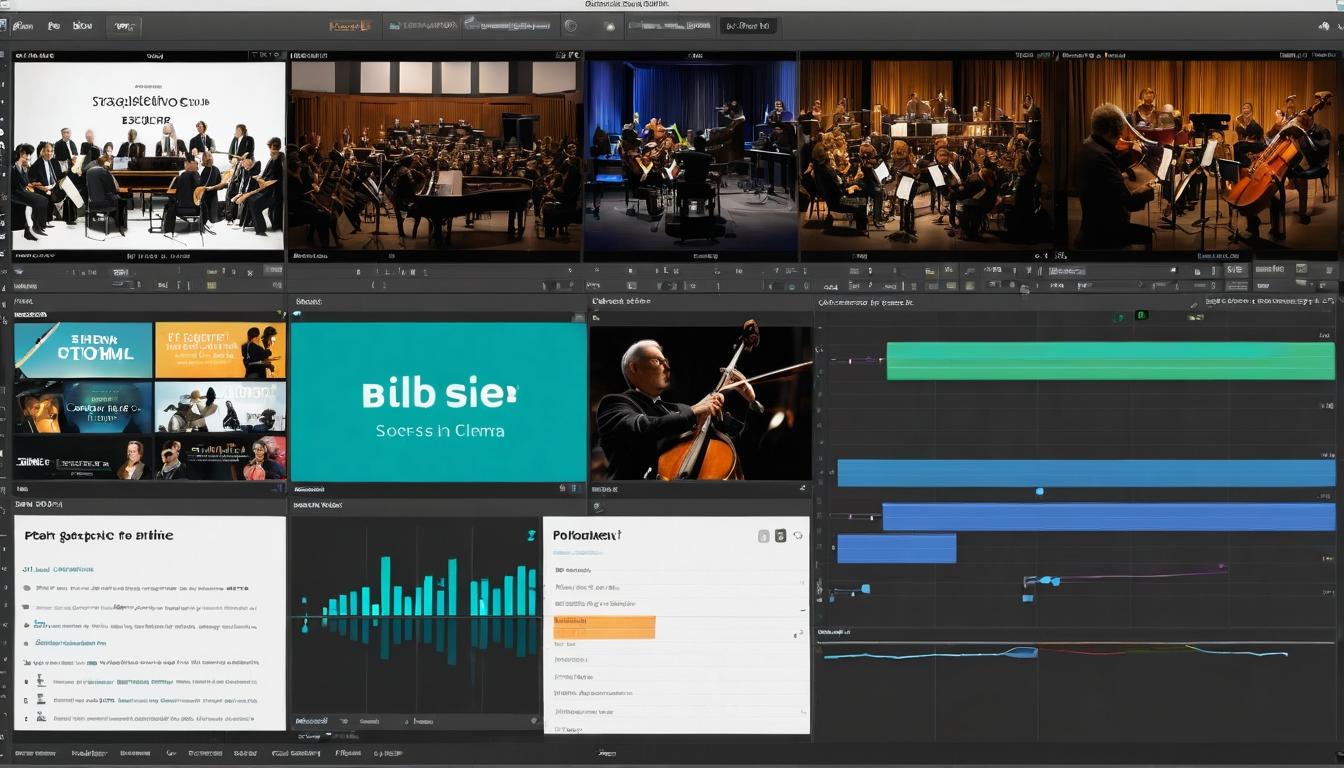Click the right end of the purple keyframe line

[1222, 568]
